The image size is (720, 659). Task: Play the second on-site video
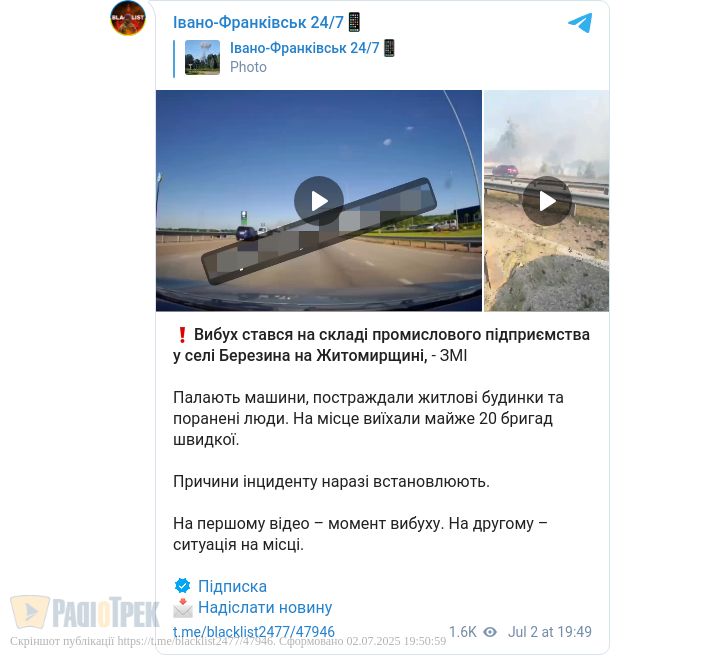pos(546,201)
